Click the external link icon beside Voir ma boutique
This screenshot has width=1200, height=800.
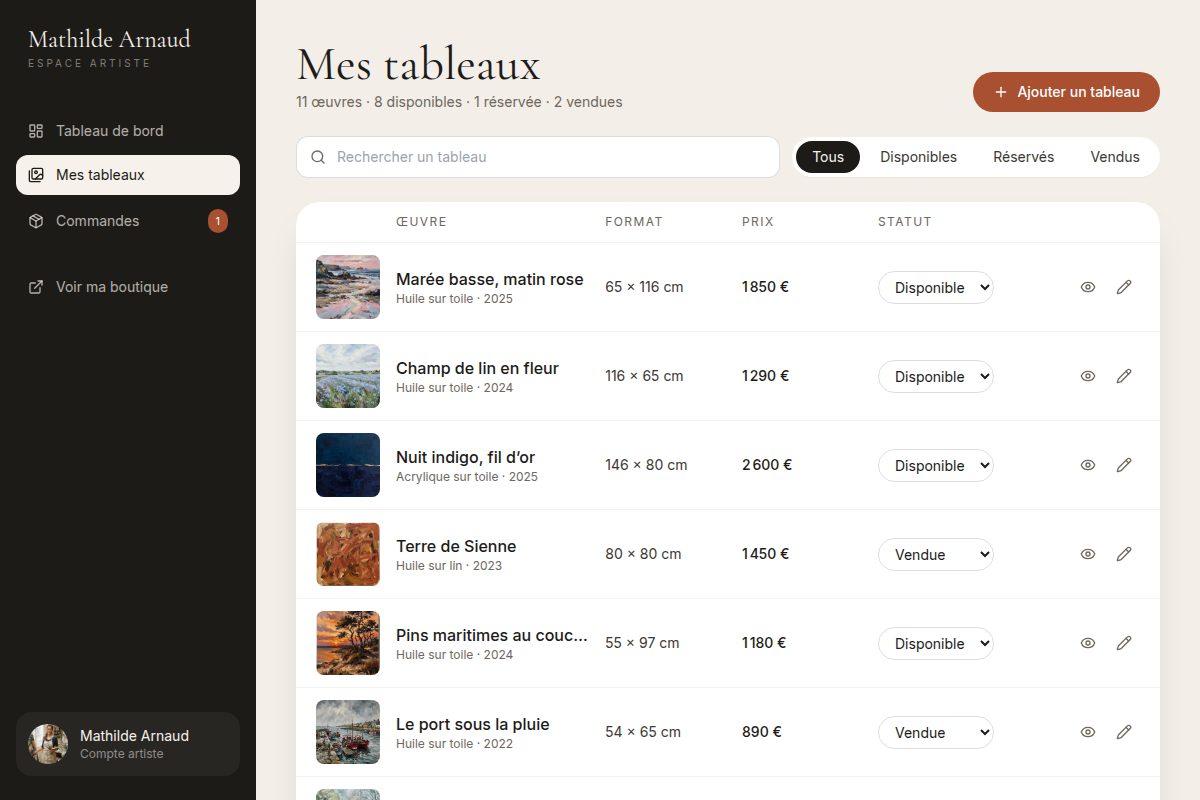pos(36,287)
